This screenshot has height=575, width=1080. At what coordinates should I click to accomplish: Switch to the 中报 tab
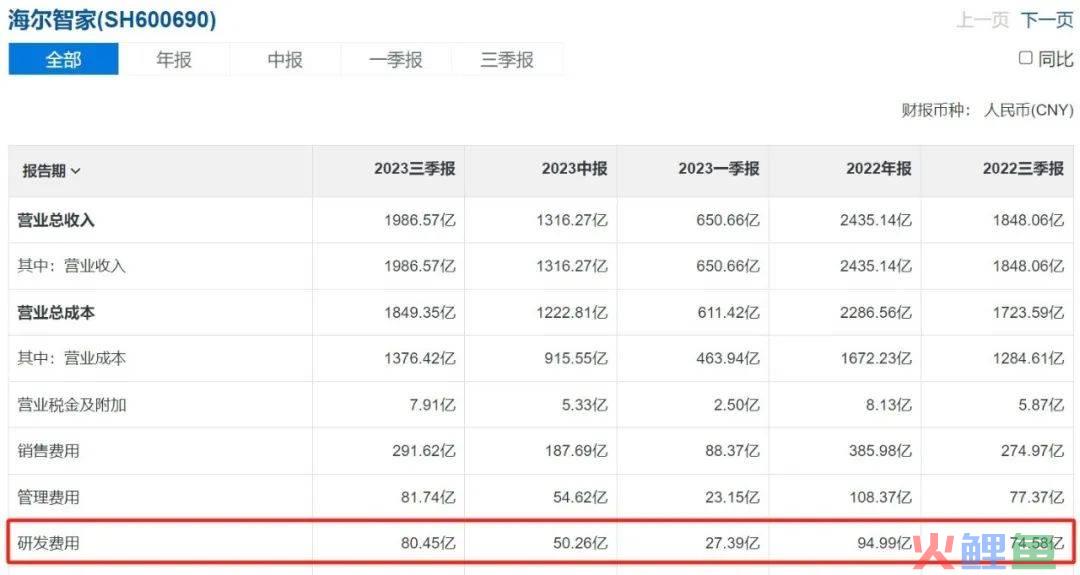[285, 59]
